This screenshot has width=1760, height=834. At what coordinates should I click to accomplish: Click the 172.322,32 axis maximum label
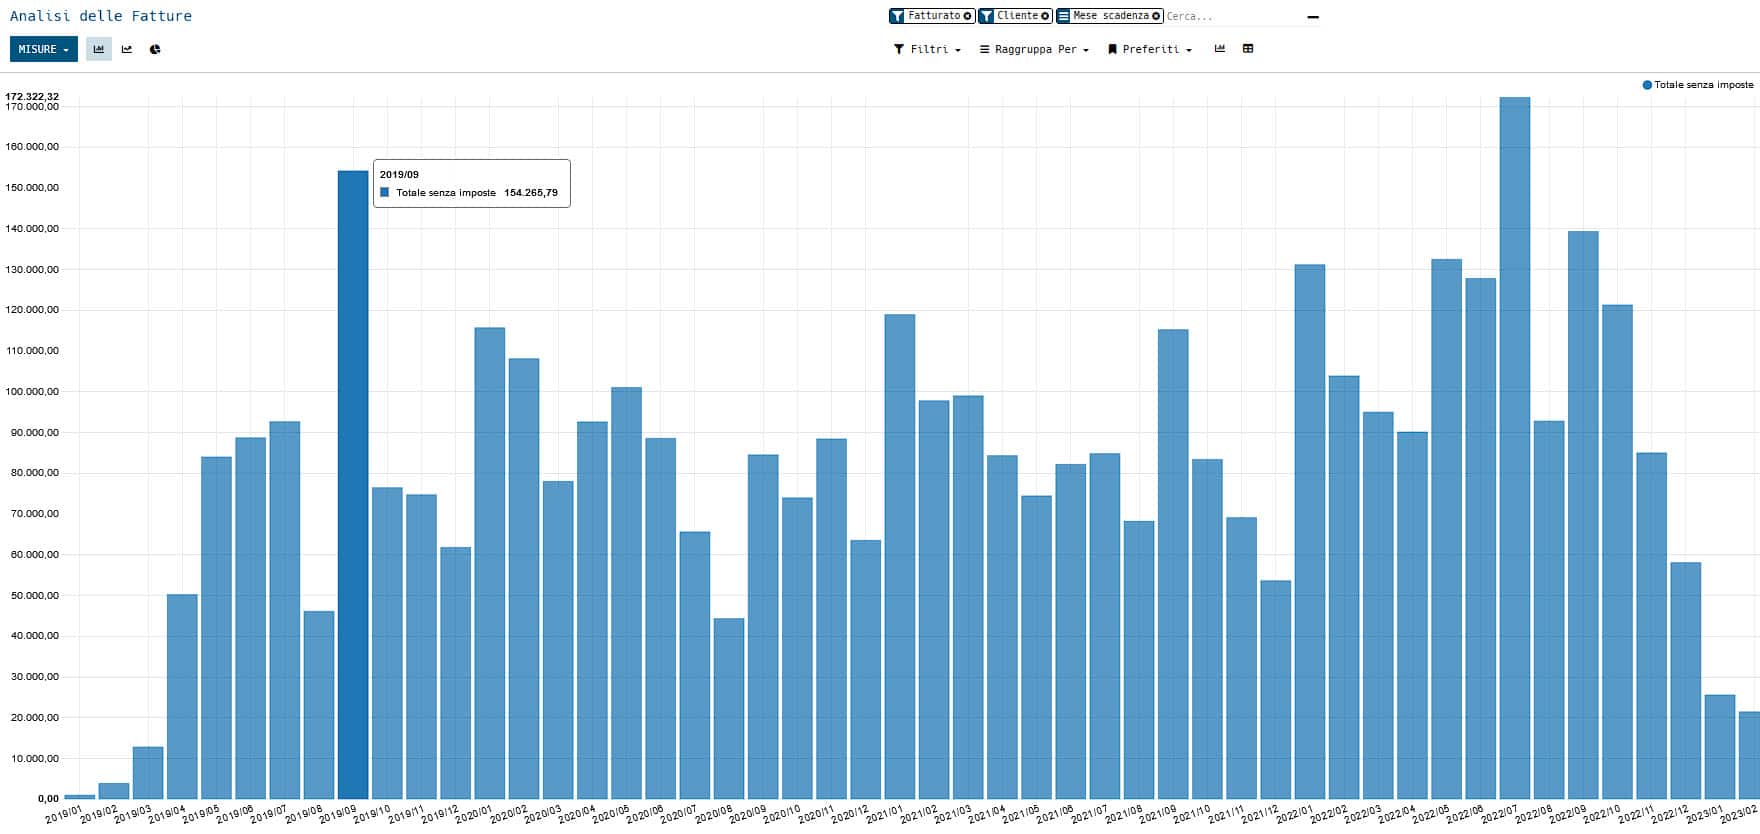pyautogui.click(x=32, y=97)
